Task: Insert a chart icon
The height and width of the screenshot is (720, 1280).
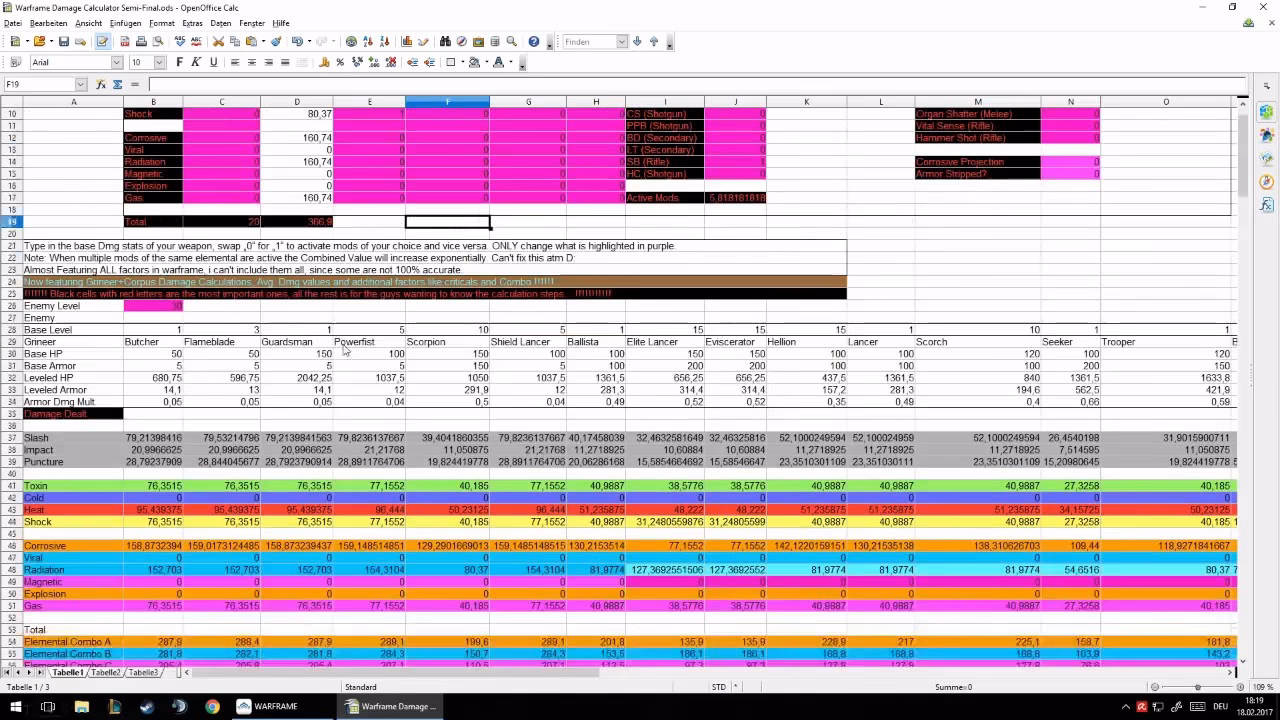Action: (x=407, y=42)
